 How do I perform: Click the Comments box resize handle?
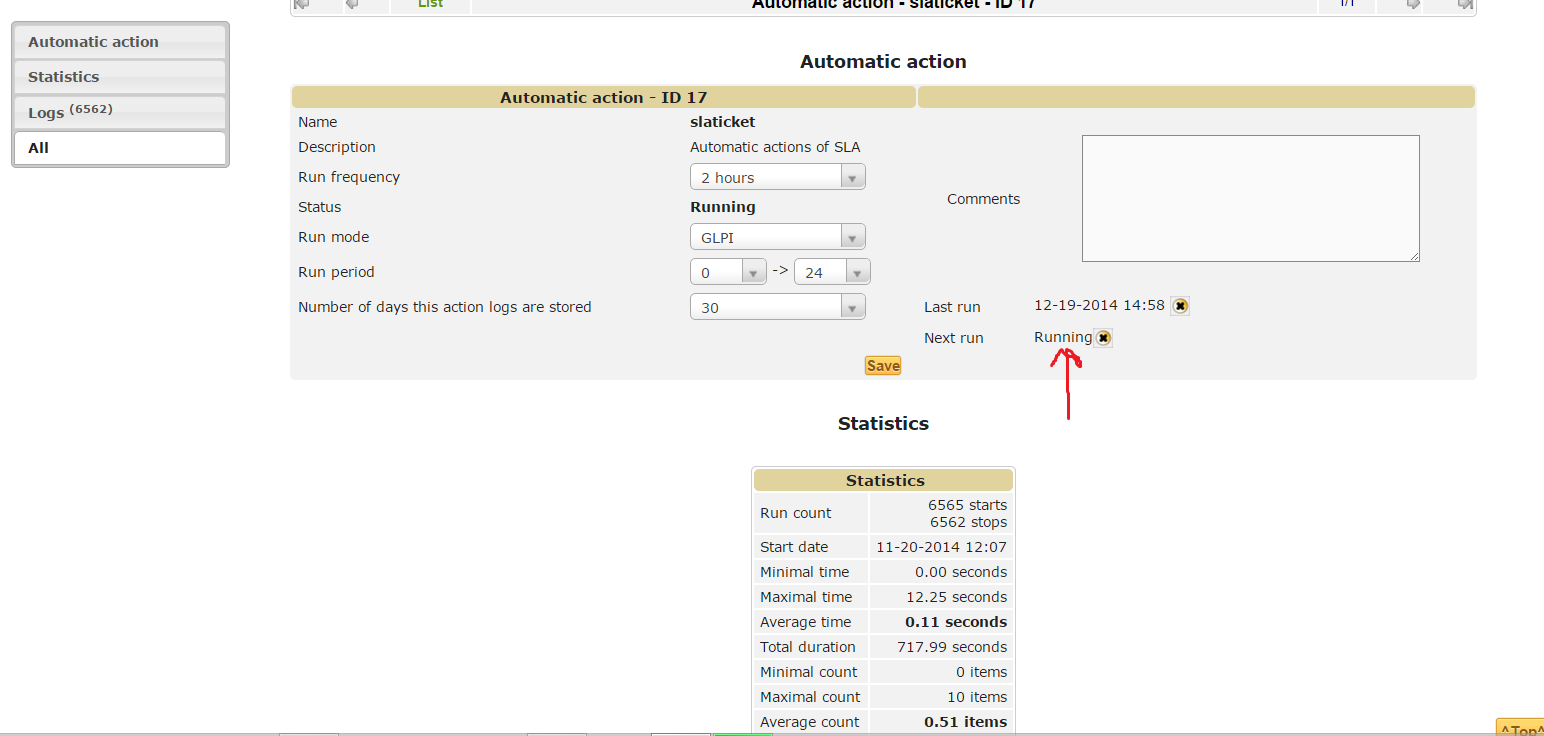pyautogui.click(x=1414, y=256)
